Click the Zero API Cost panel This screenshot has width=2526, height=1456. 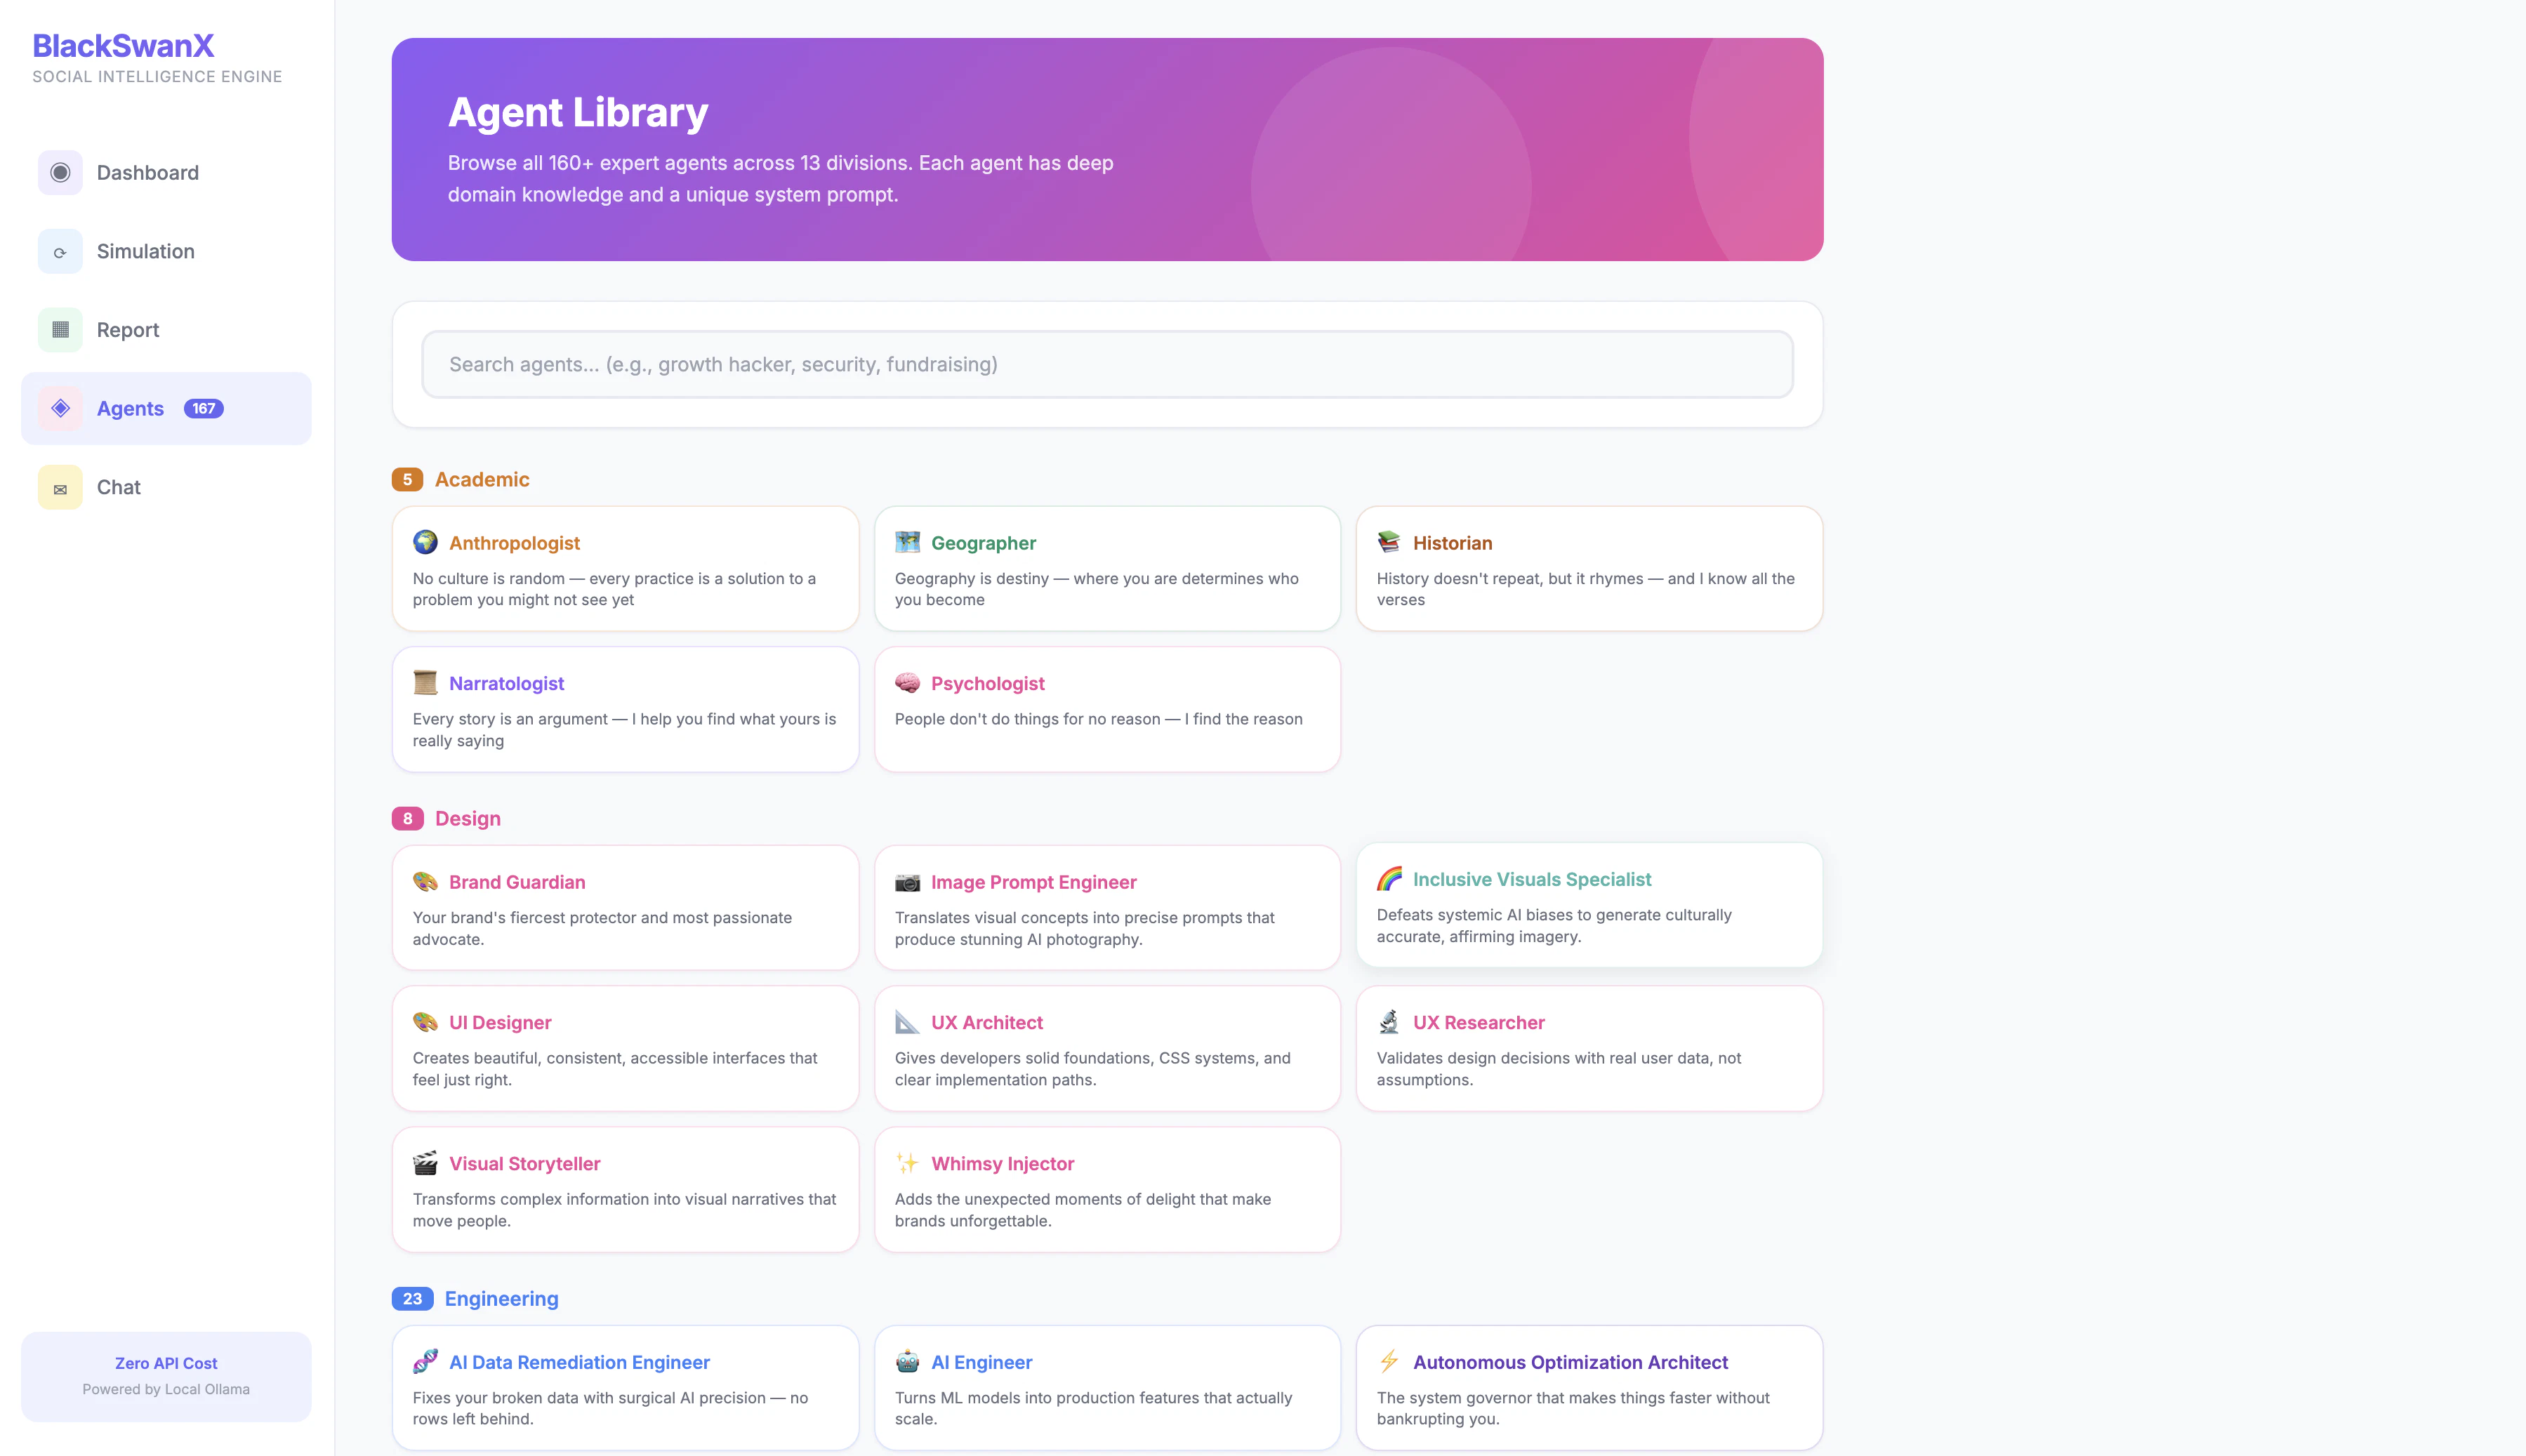pyautogui.click(x=166, y=1376)
